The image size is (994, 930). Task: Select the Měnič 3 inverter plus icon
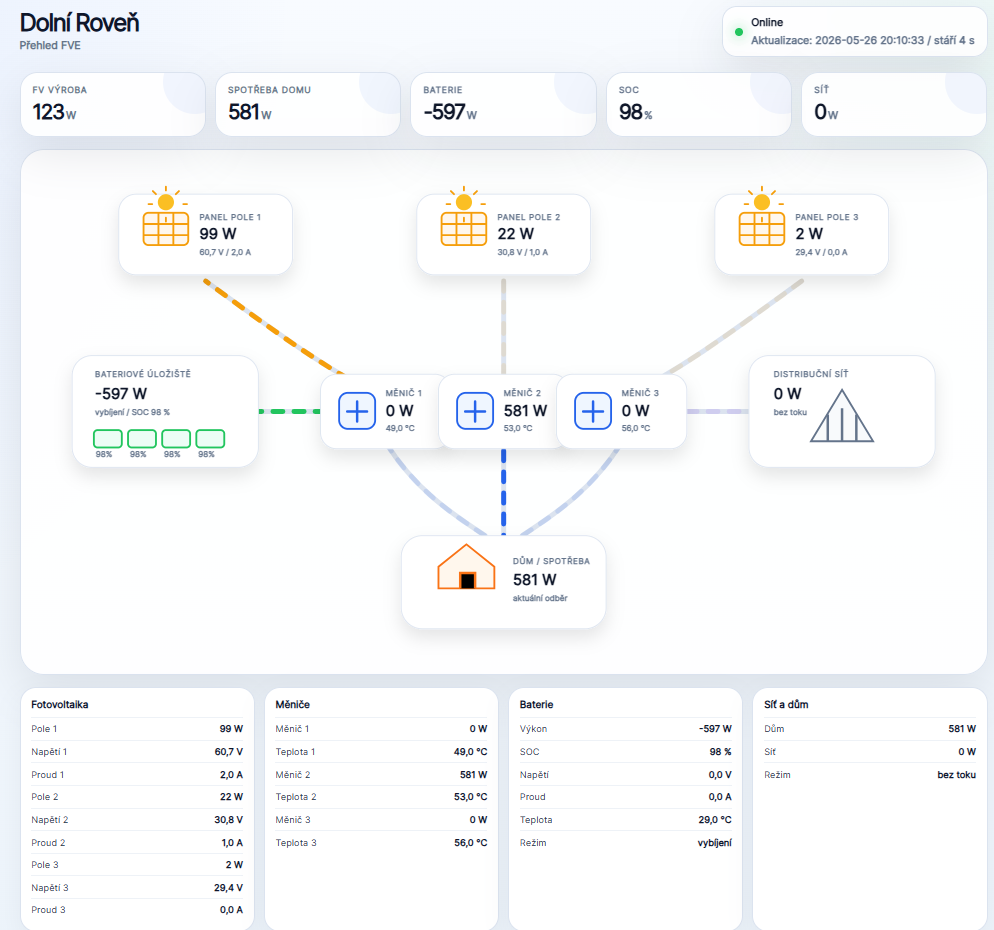[x=593, y=411]
